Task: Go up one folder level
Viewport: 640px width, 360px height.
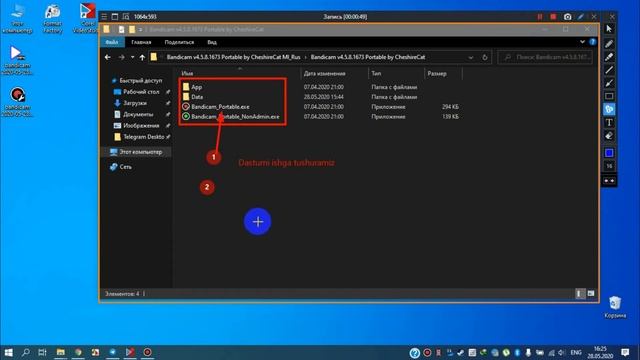Action: pyautogui.click(x=142, y=57)
